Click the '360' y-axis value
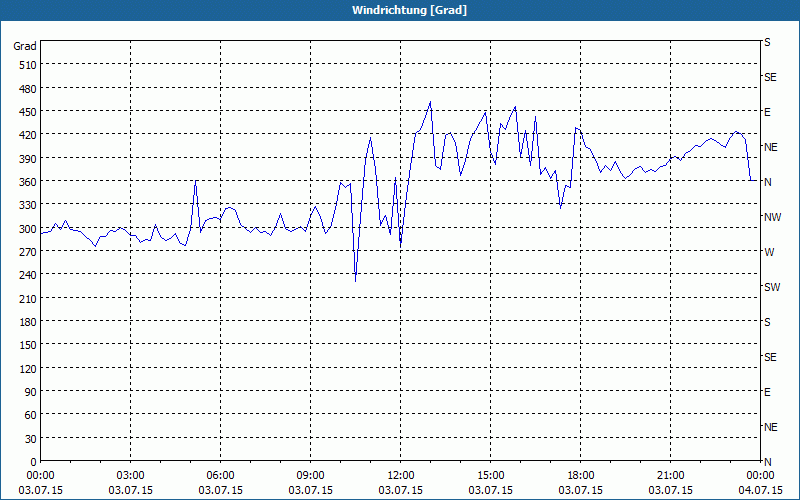 [29, 182]
